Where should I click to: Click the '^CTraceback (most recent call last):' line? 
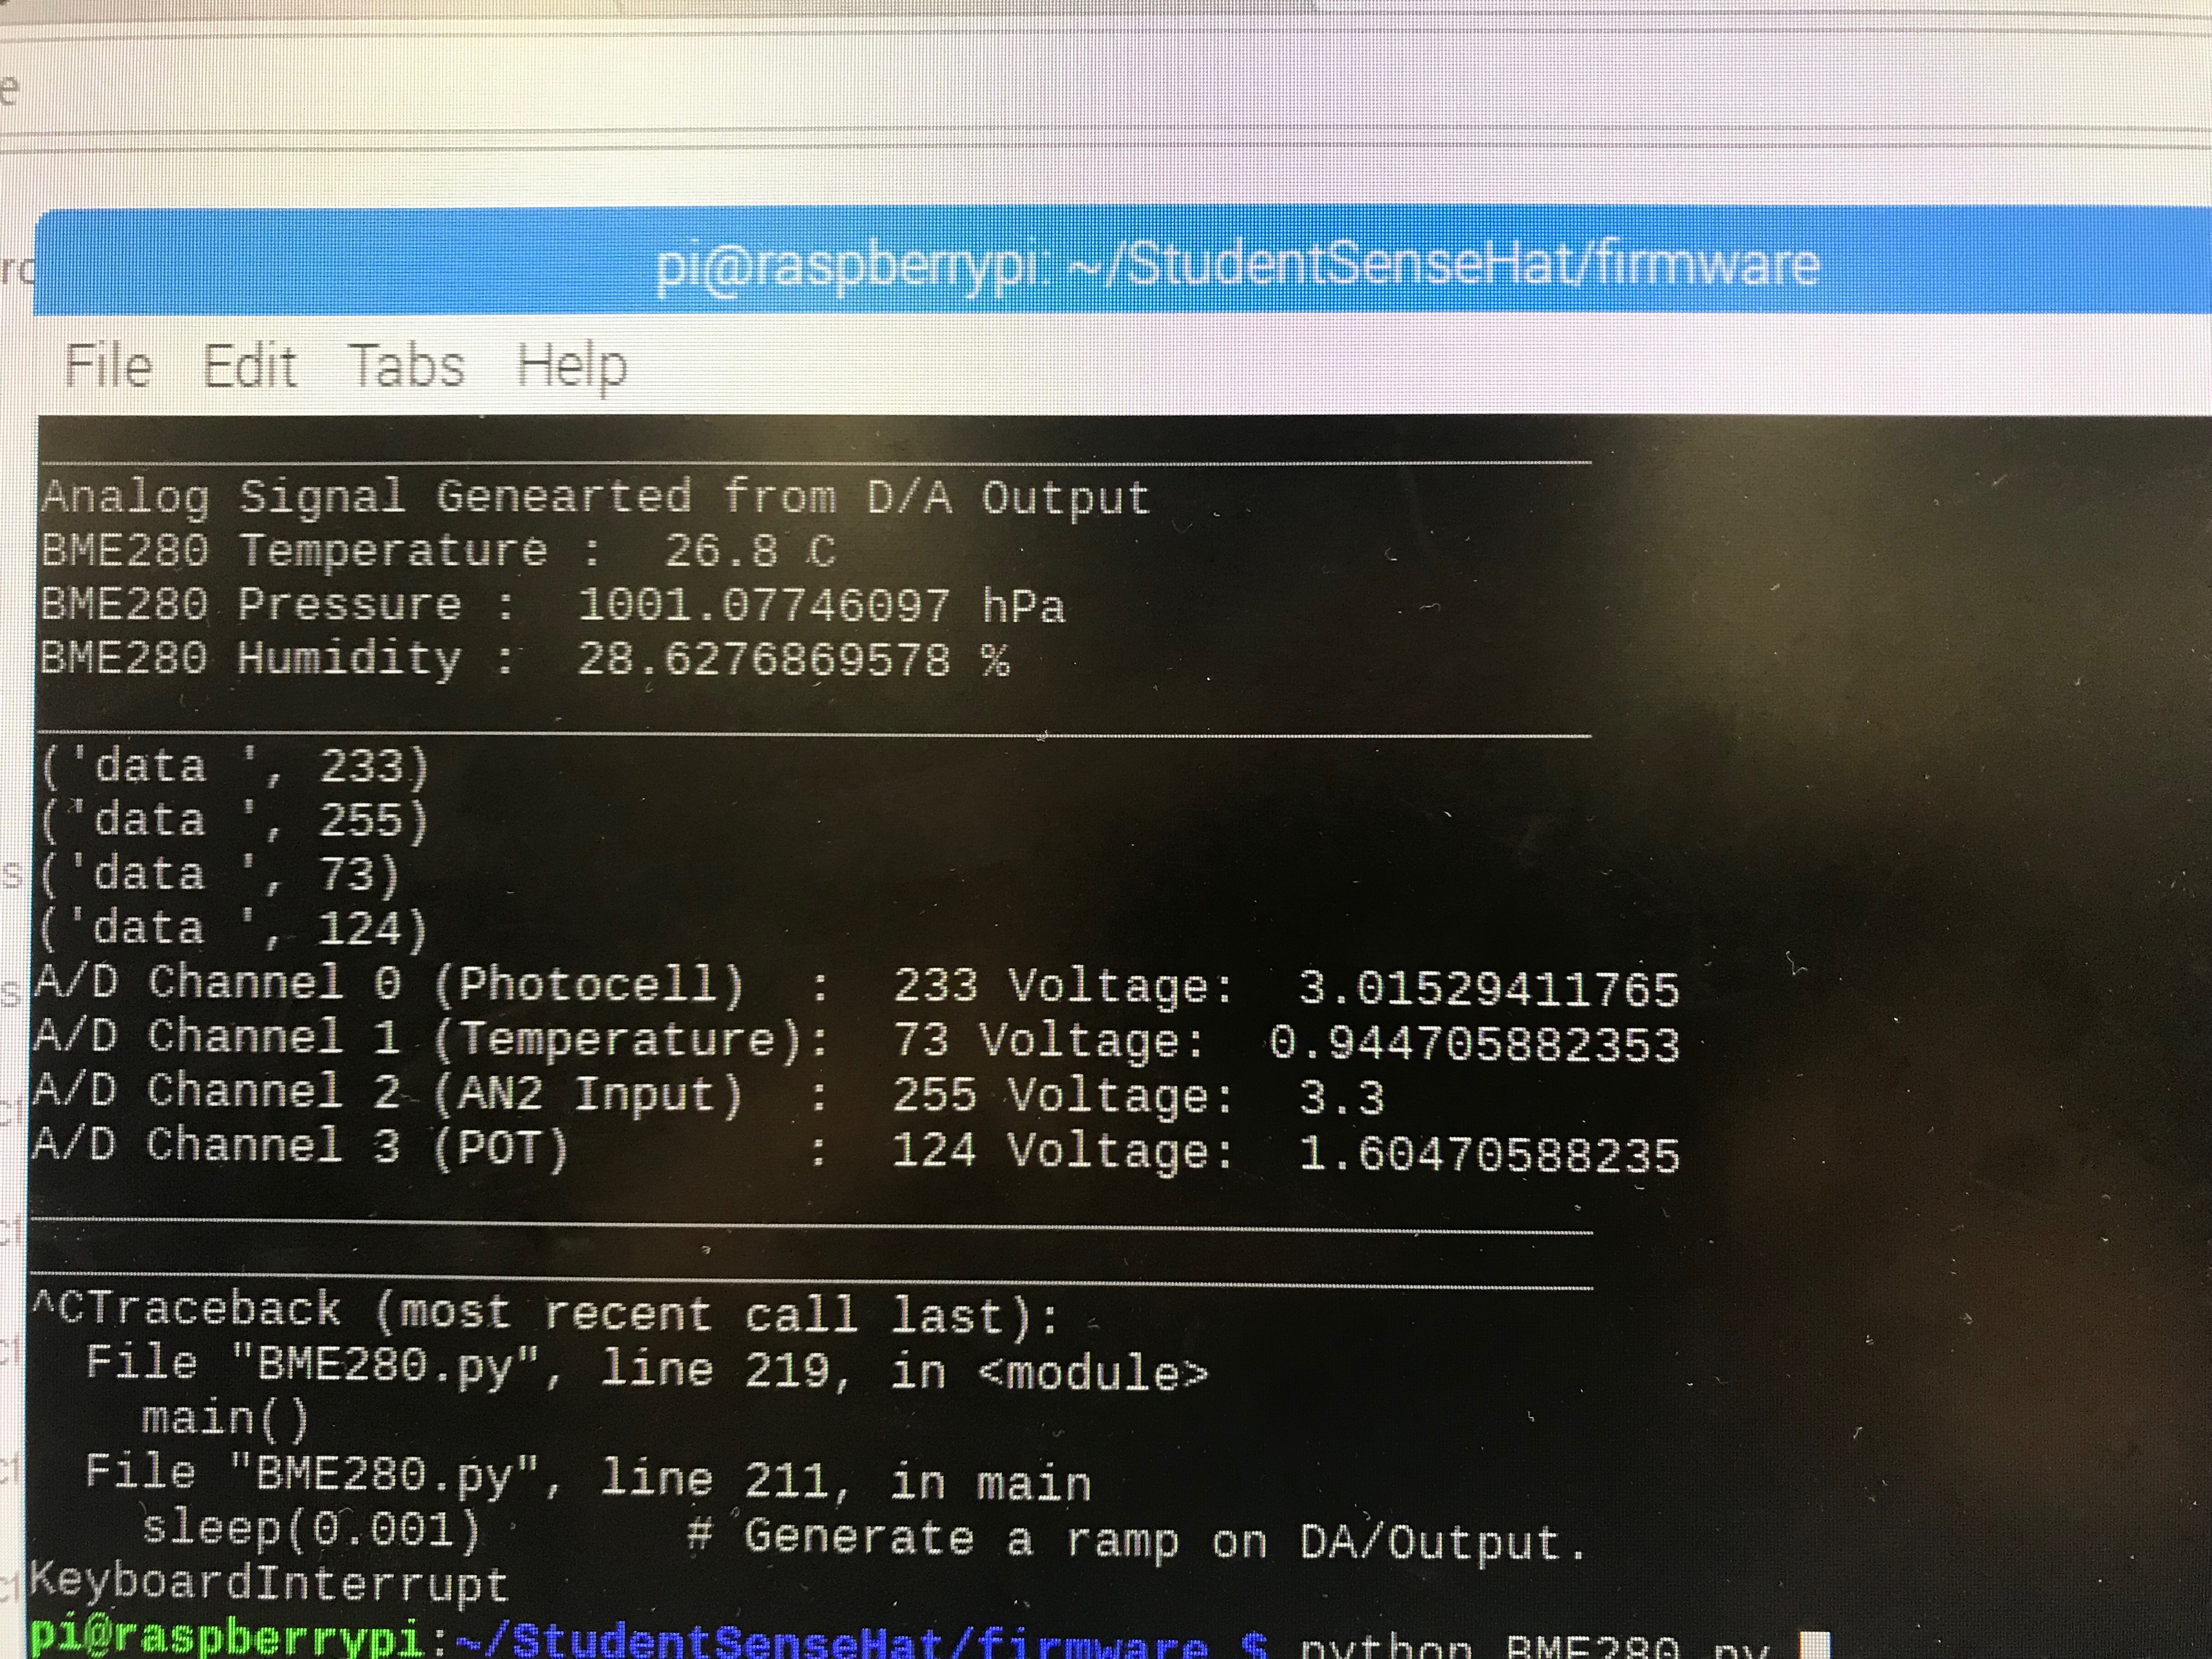tap(546, 1313)
